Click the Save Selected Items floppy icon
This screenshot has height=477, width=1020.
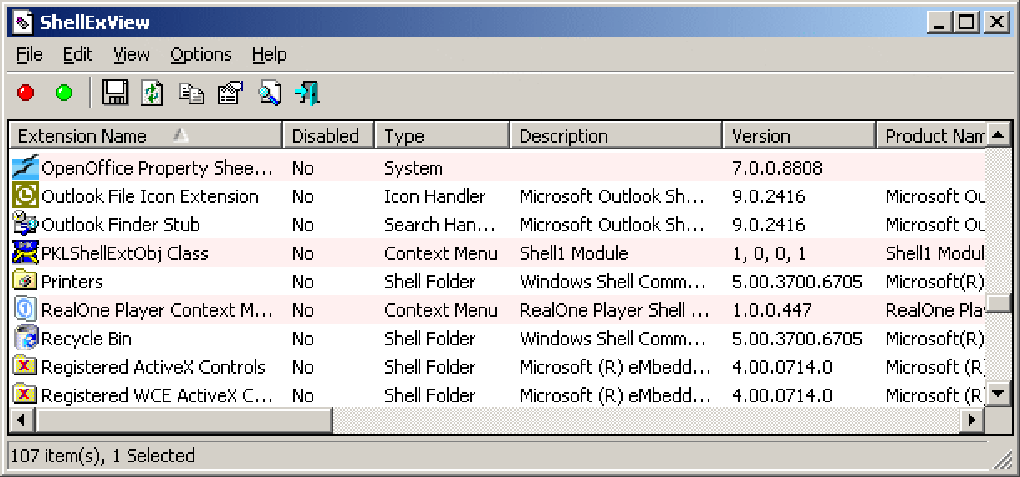[x=115, y=93]
